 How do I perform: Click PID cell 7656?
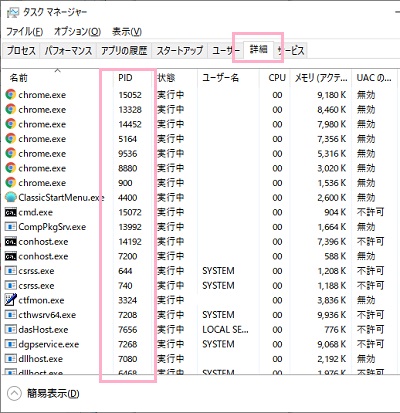coord(127,330)
